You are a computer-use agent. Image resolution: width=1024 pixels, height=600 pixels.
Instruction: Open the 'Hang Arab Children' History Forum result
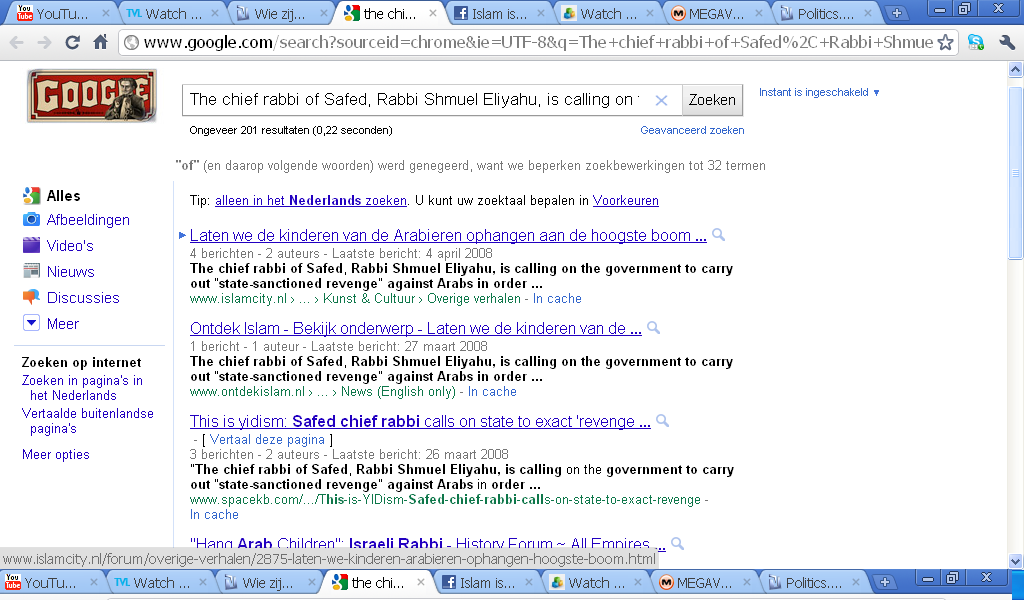(428, 543)
